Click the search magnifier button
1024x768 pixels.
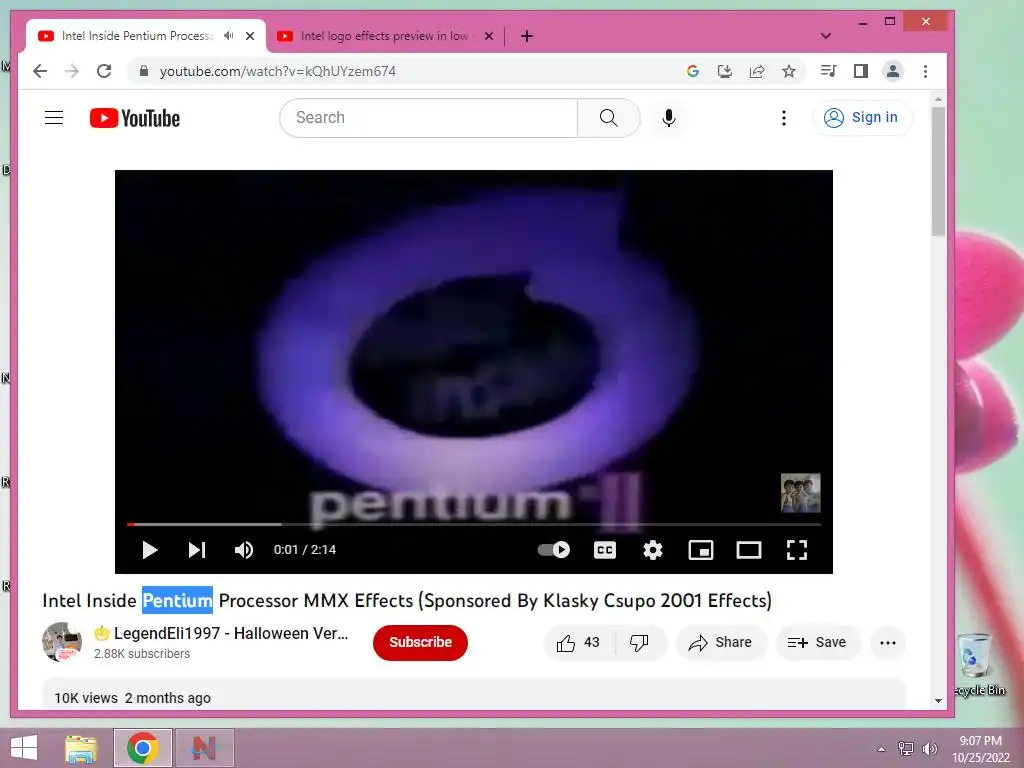609,118
